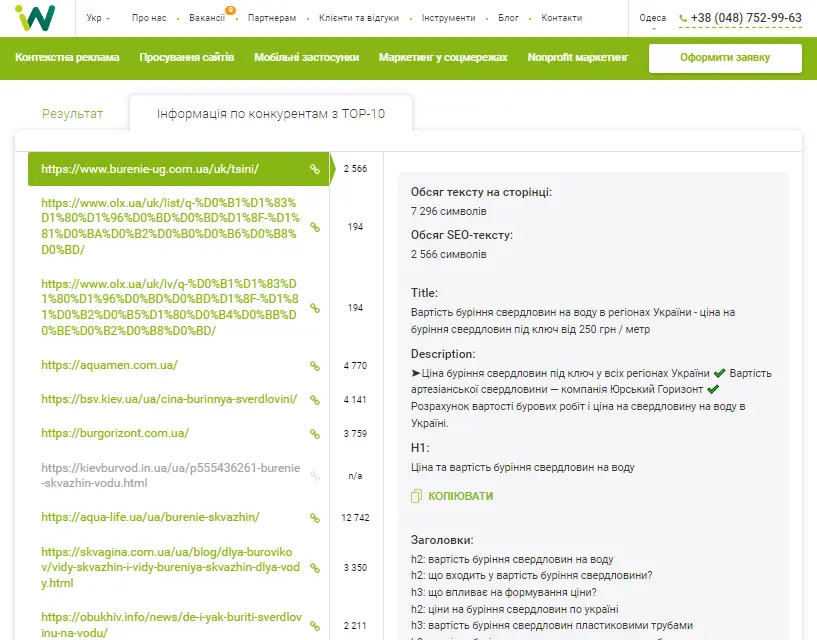The width and height of the screenshot is (817, 640).
Task: Click the Оформити заявку button
Action: (725, 58)
